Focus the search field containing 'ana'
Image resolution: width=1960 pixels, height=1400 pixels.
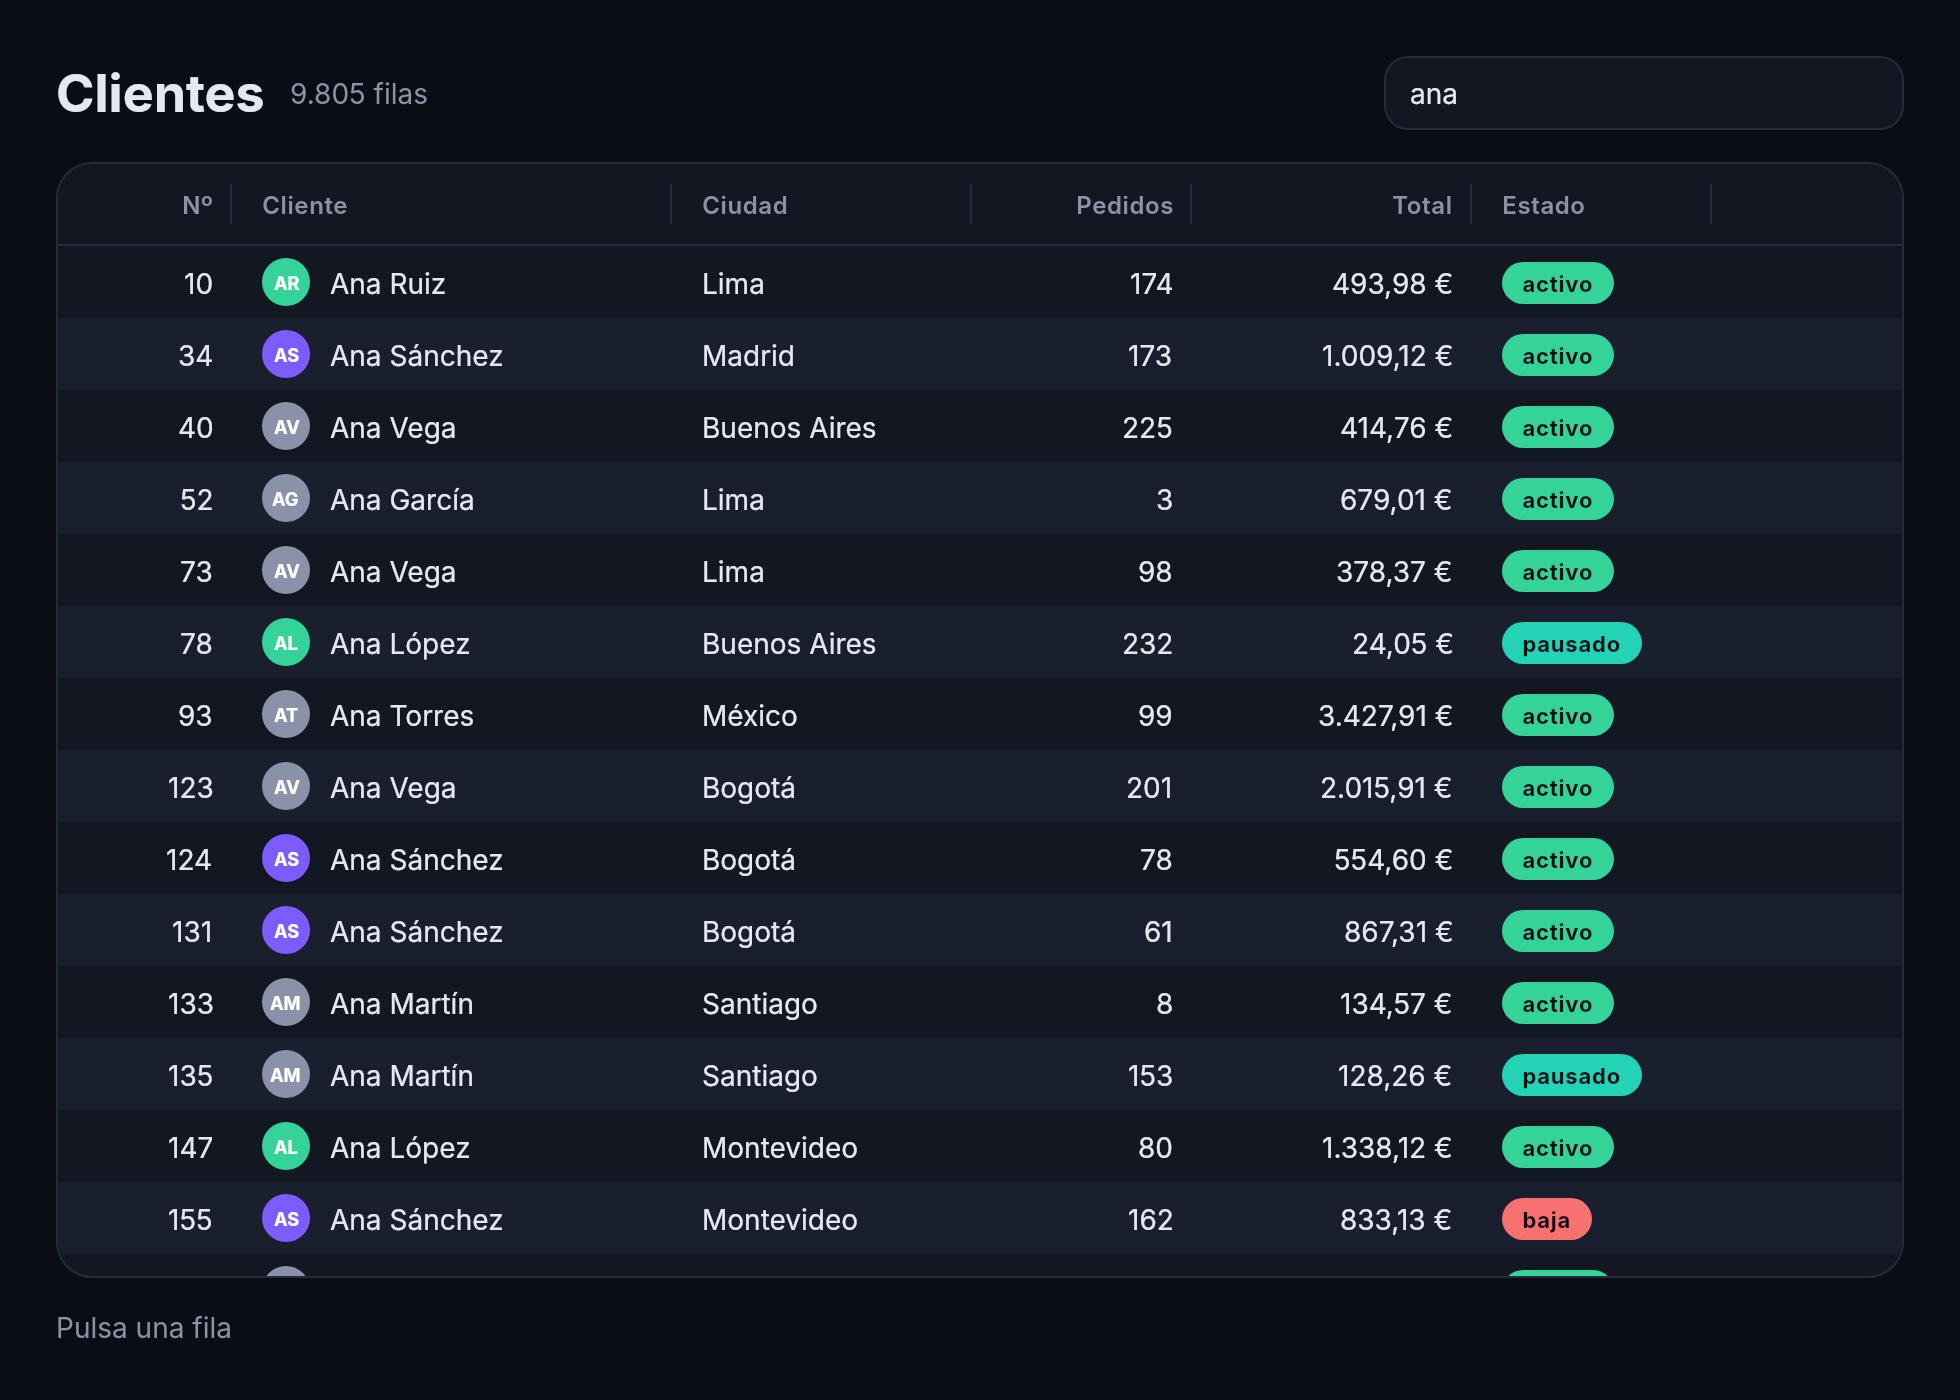pos(1643,93)
